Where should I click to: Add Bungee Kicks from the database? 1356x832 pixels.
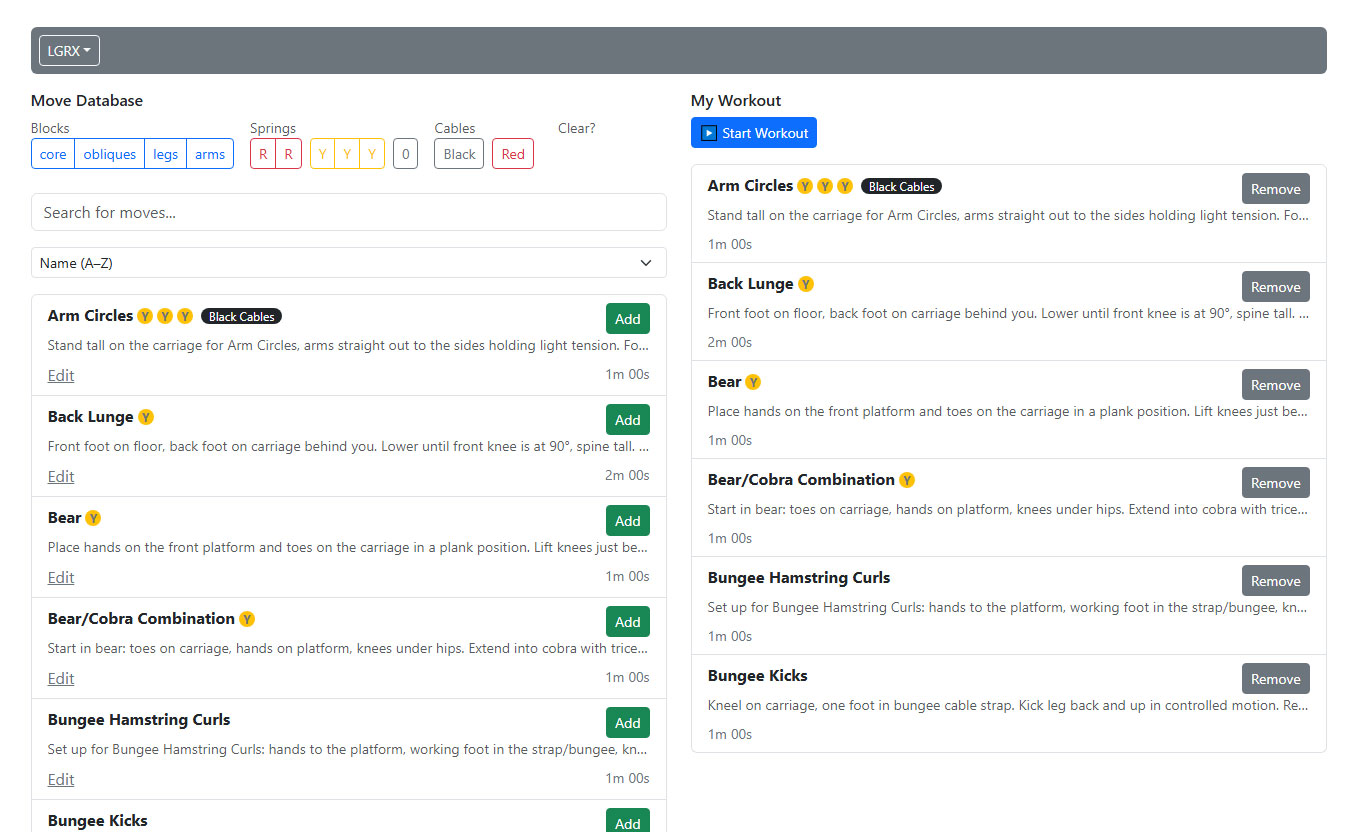628,822
